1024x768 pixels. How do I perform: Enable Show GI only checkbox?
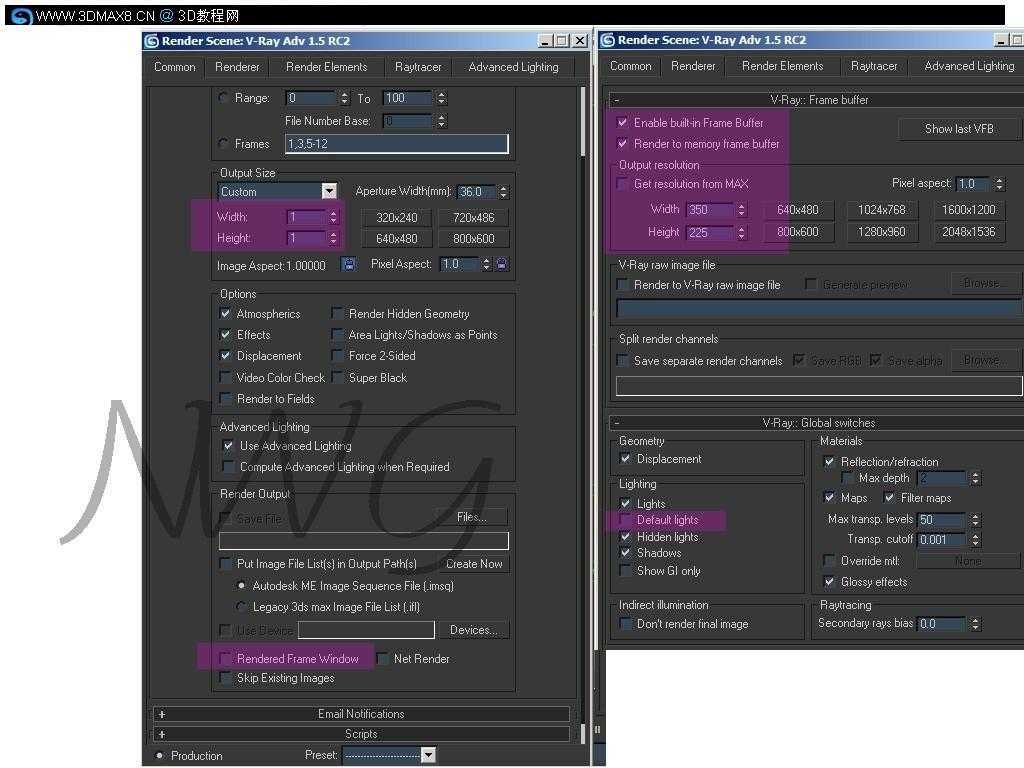pos(626,571)
